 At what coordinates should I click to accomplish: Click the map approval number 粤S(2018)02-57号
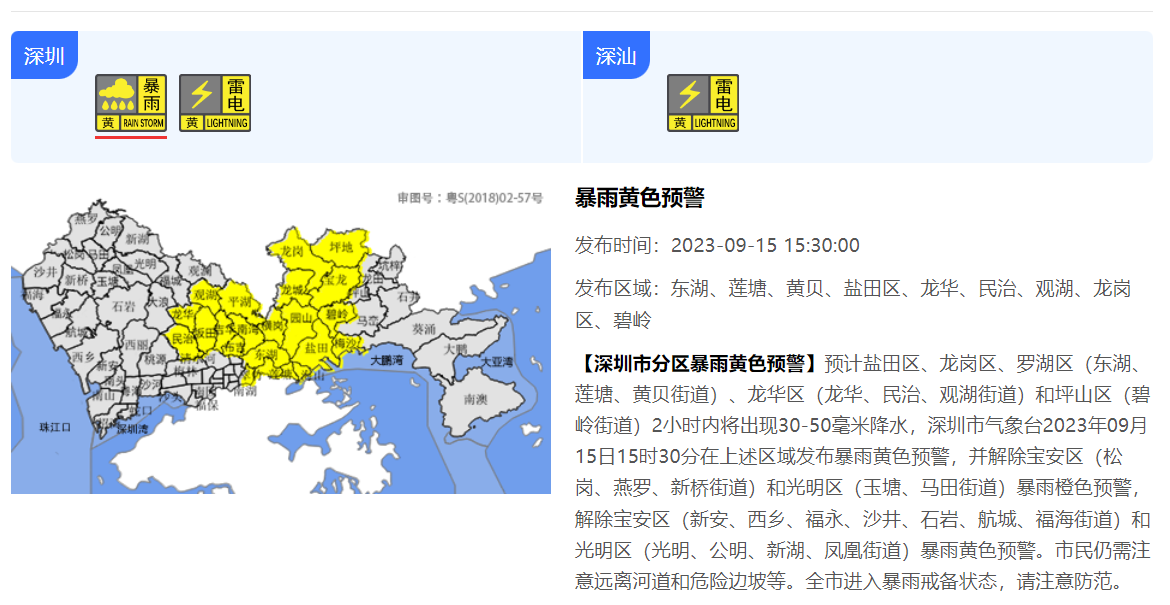[470, 199]
